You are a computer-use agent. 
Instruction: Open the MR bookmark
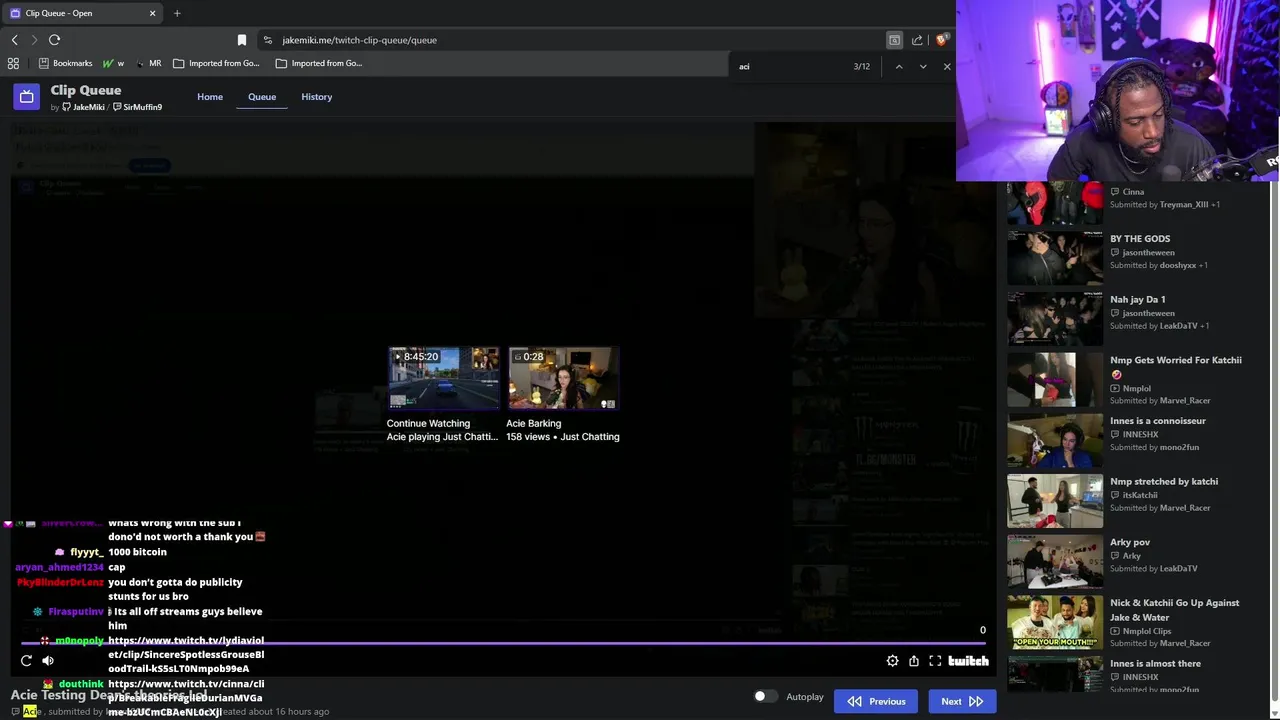(x=148, y=63)
